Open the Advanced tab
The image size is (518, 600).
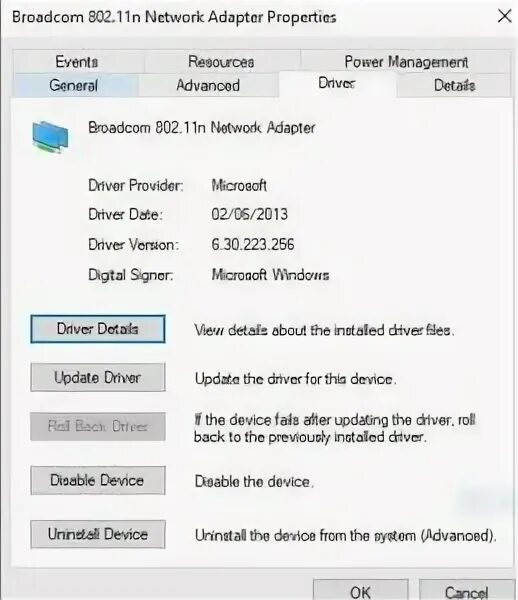point(208,85)
